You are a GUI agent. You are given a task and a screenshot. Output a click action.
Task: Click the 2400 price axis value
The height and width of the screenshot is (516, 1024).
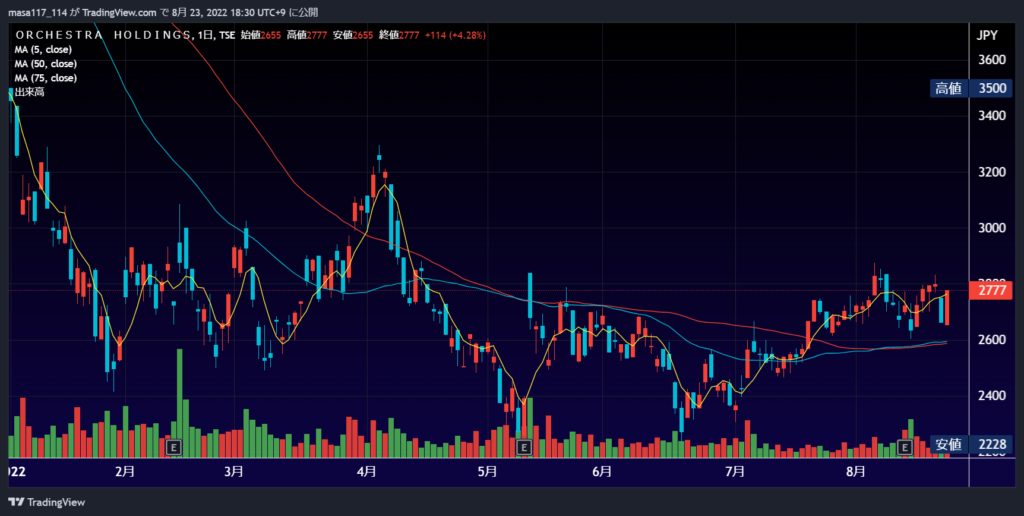click(991, 396)
